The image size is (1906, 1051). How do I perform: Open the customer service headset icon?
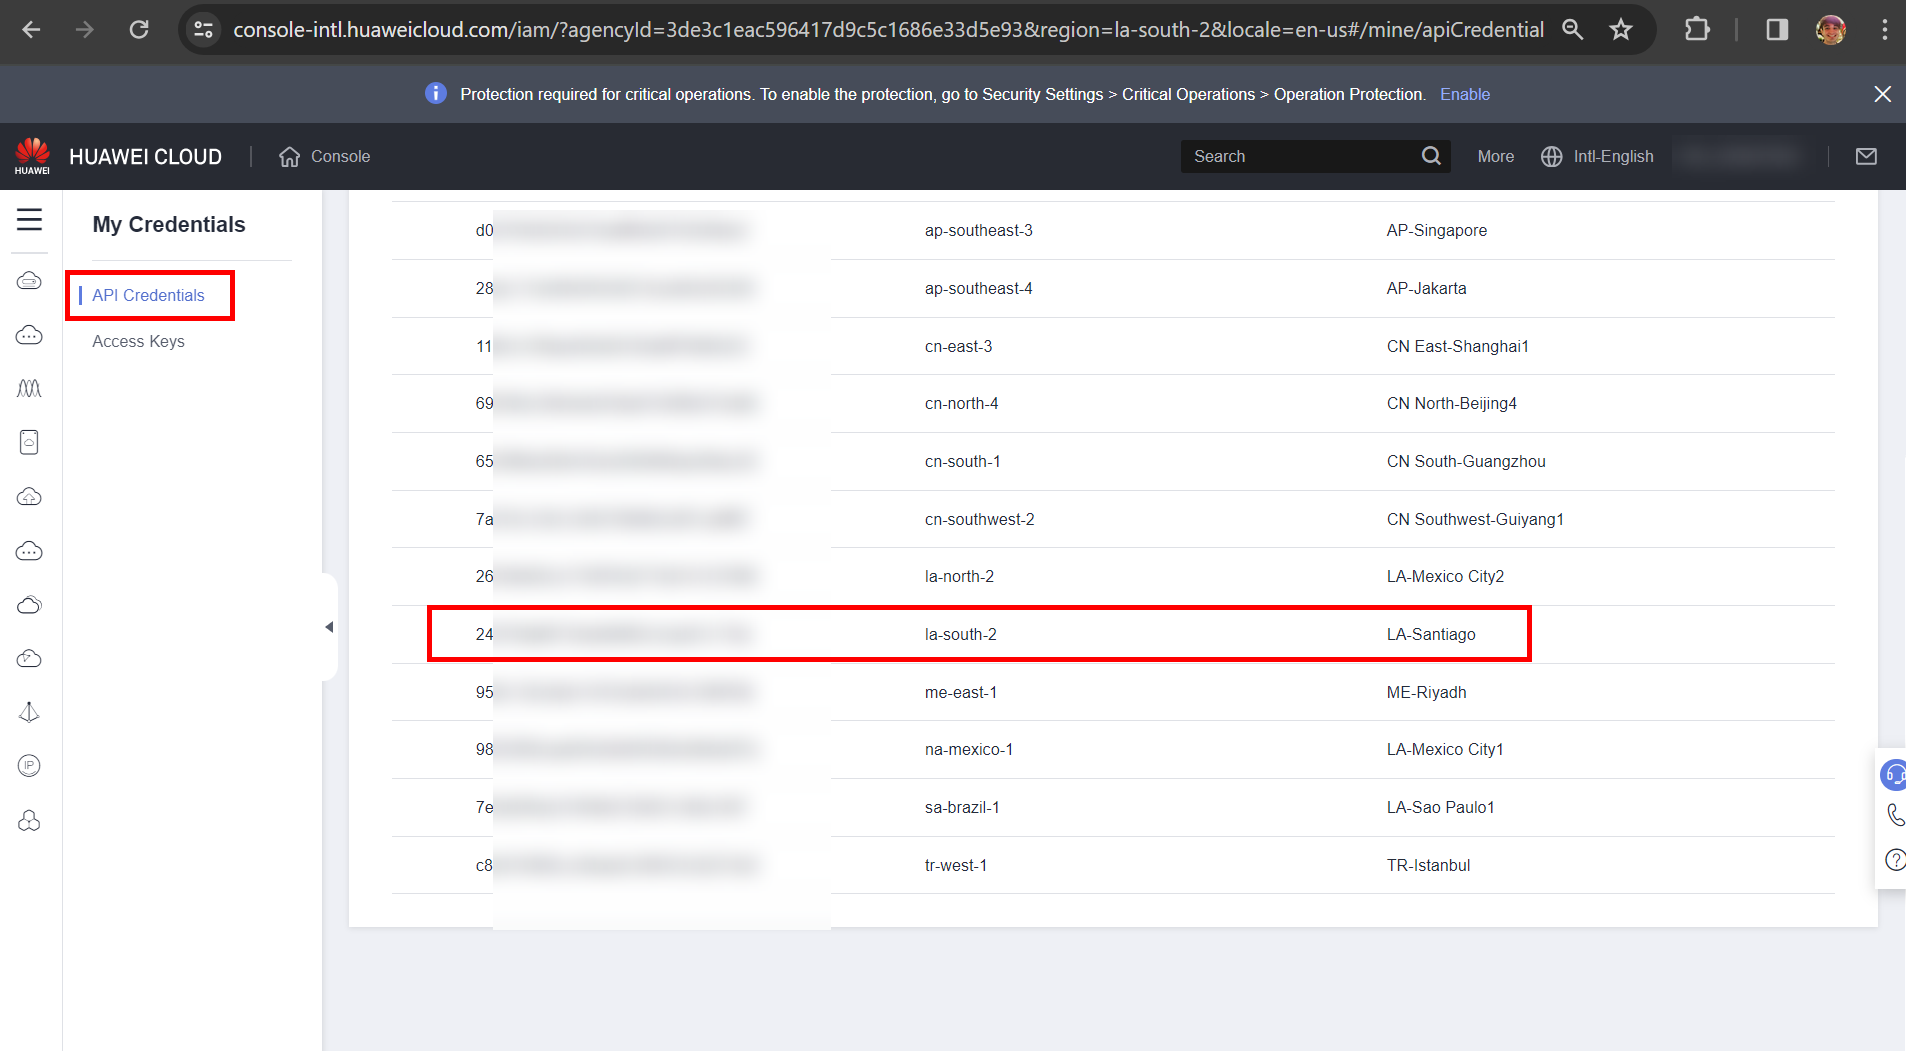1894,774
